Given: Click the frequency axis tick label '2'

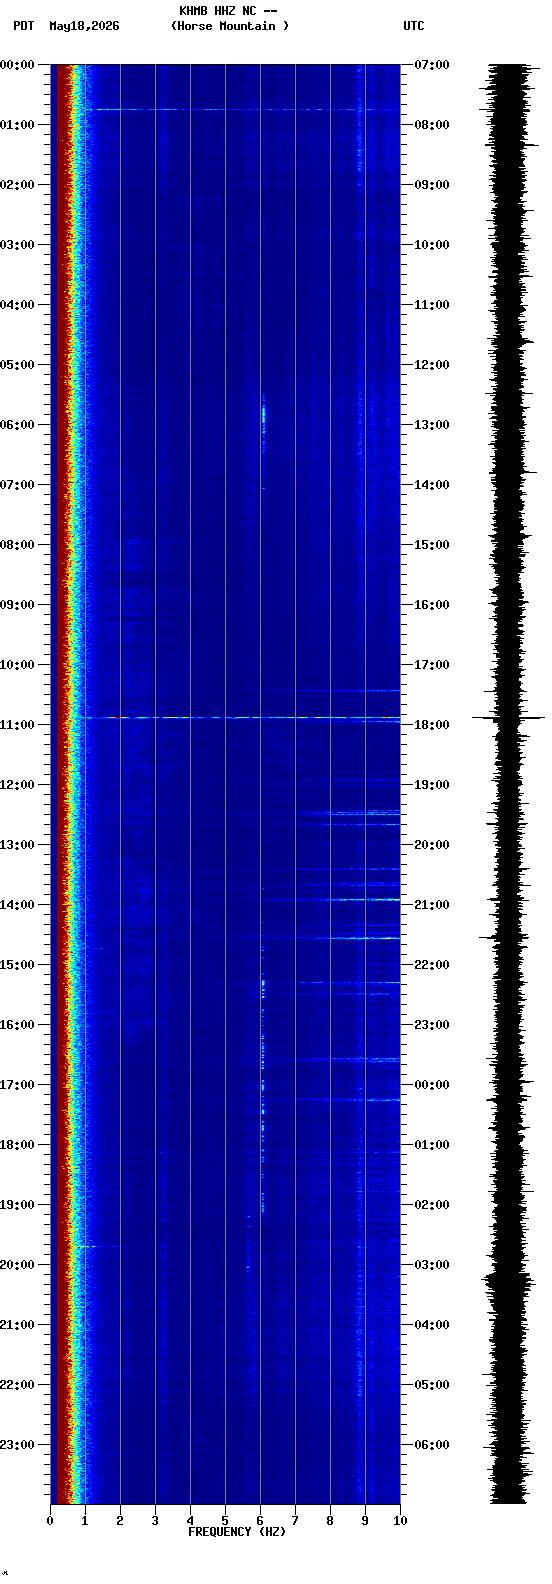Looking at the screenshot, I should [x=120, y=1521].
